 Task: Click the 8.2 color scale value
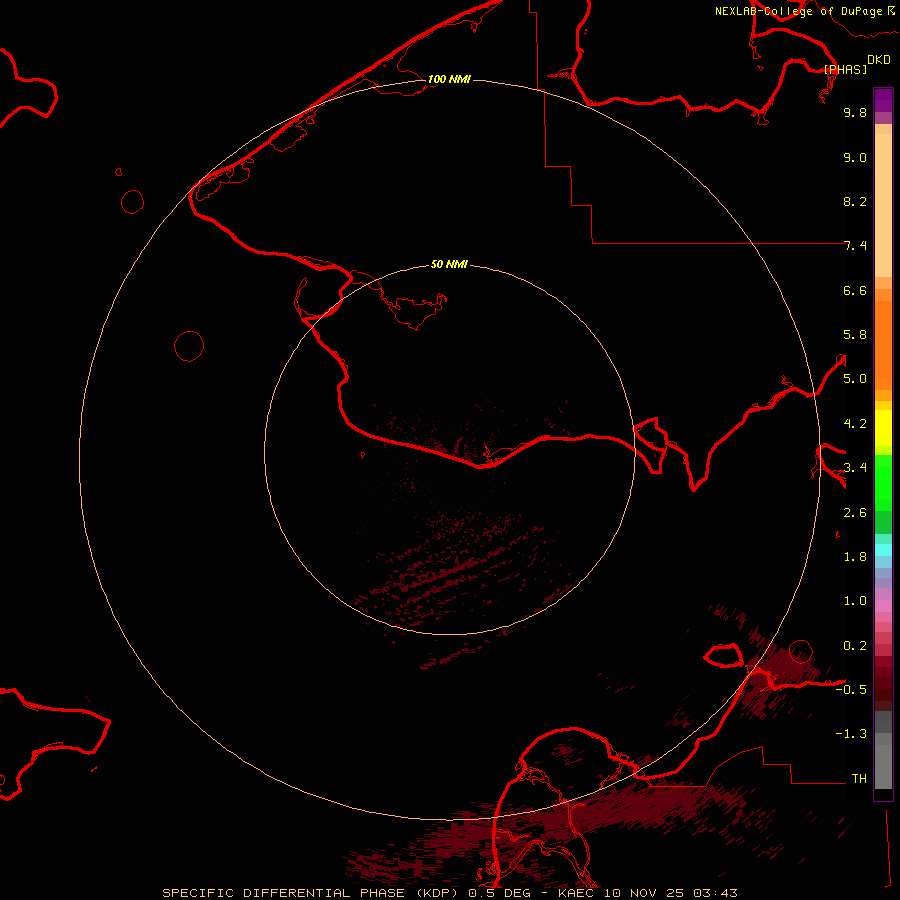tap(855, 202)
